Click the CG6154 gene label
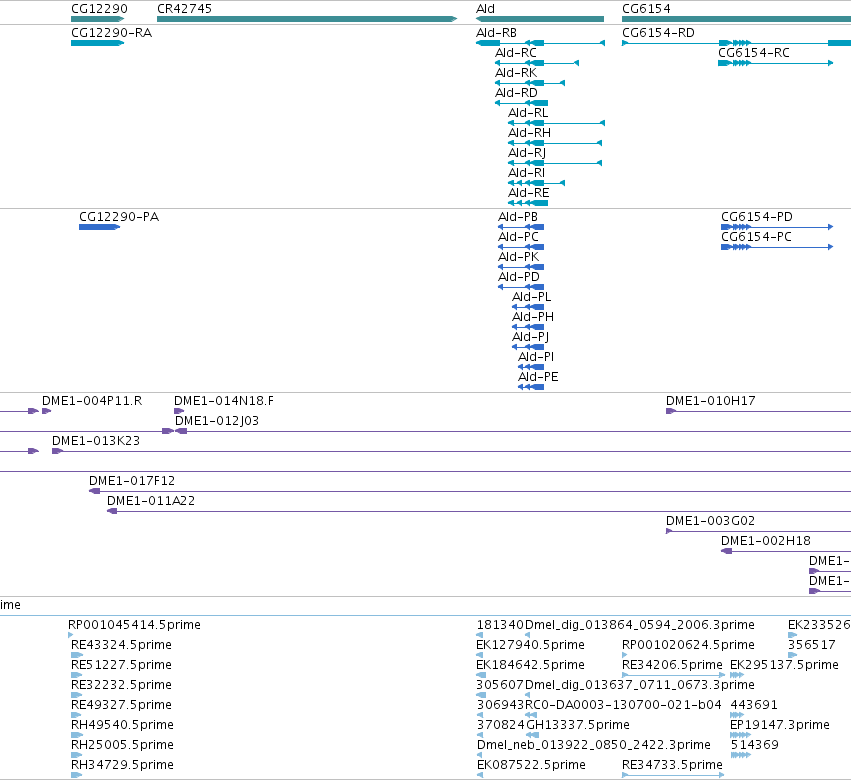Viewport: 851px width, 780px height. [x=646, y=9]
